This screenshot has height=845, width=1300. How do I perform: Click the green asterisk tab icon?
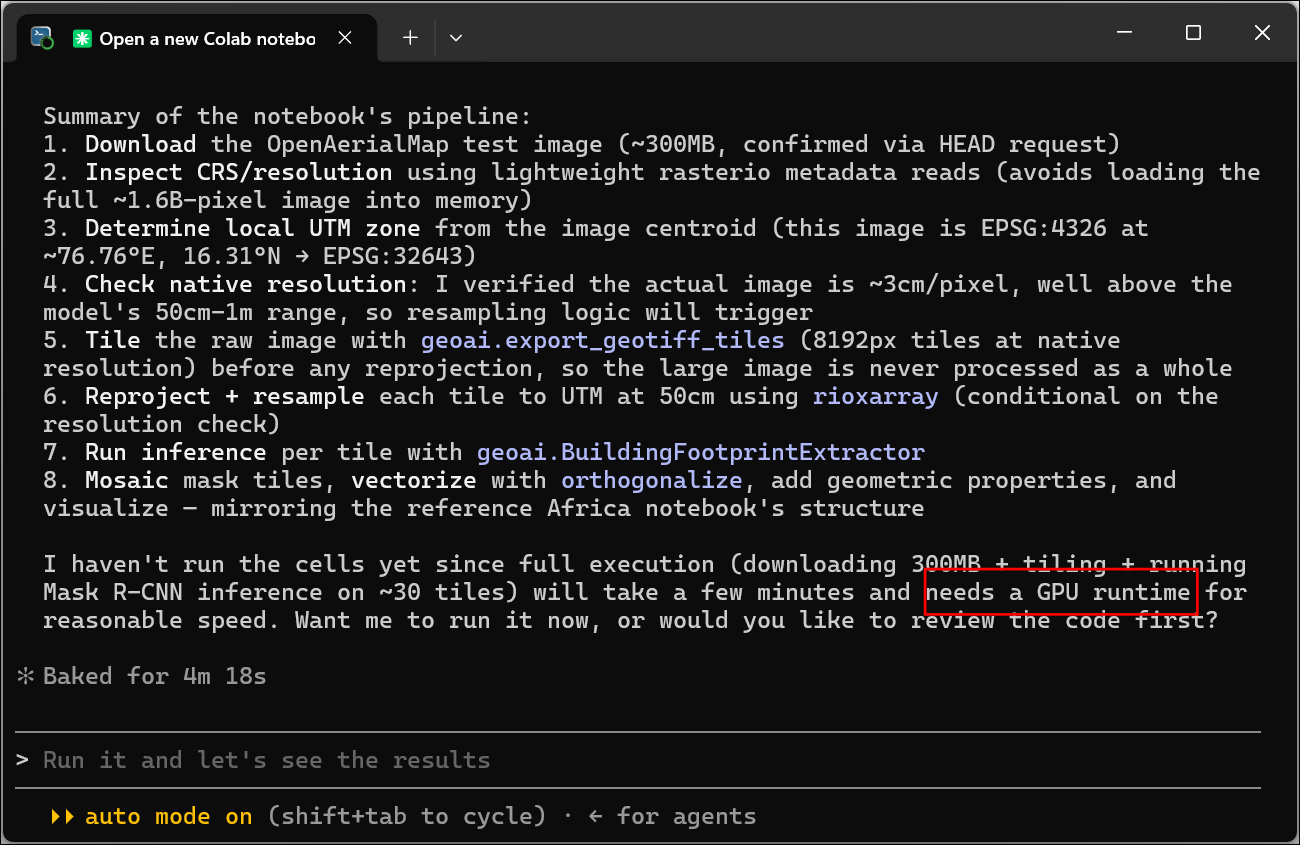point(81,39)
